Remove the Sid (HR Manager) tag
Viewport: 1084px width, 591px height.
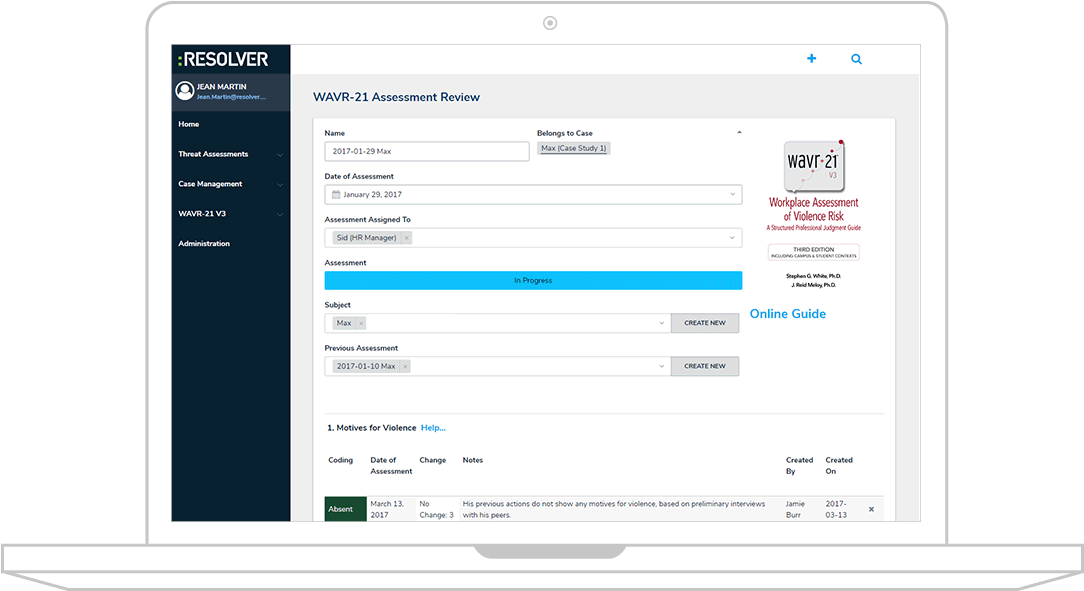(407, 238)
